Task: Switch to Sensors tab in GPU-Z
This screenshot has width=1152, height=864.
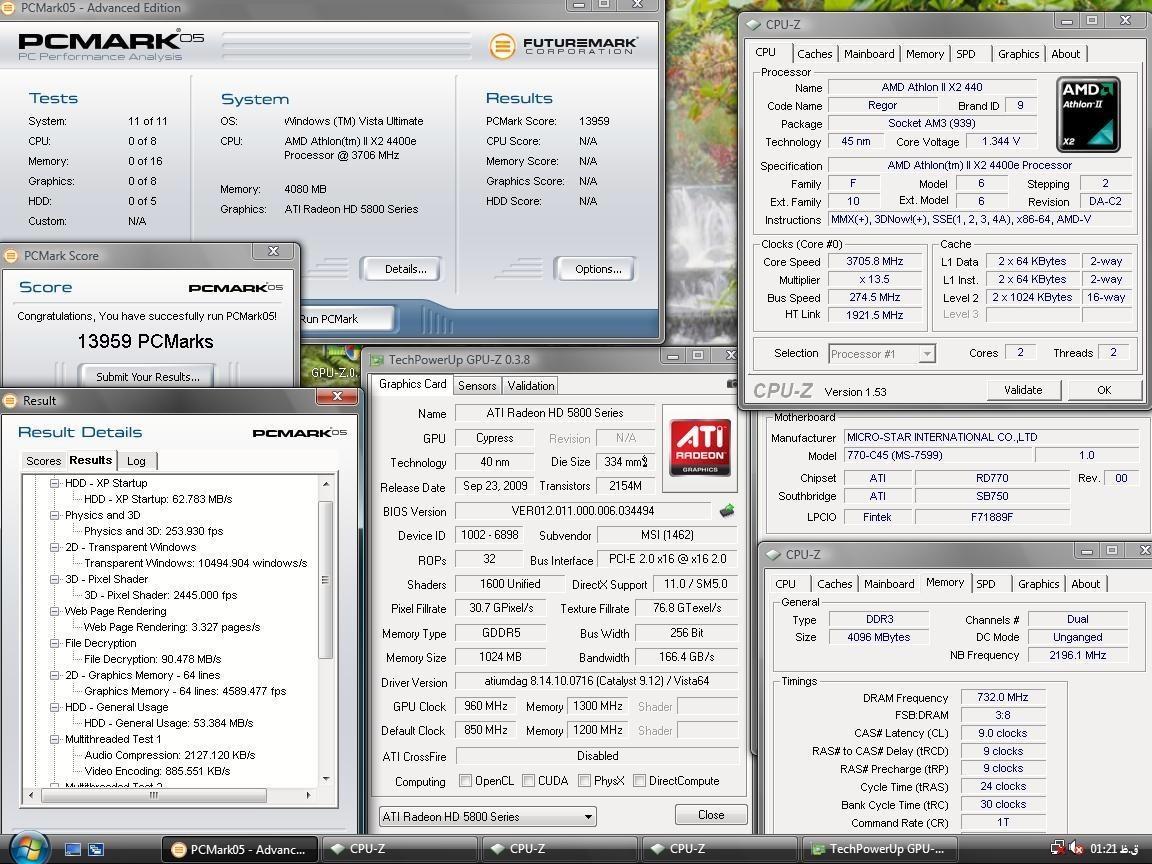Action: point(477,386)
